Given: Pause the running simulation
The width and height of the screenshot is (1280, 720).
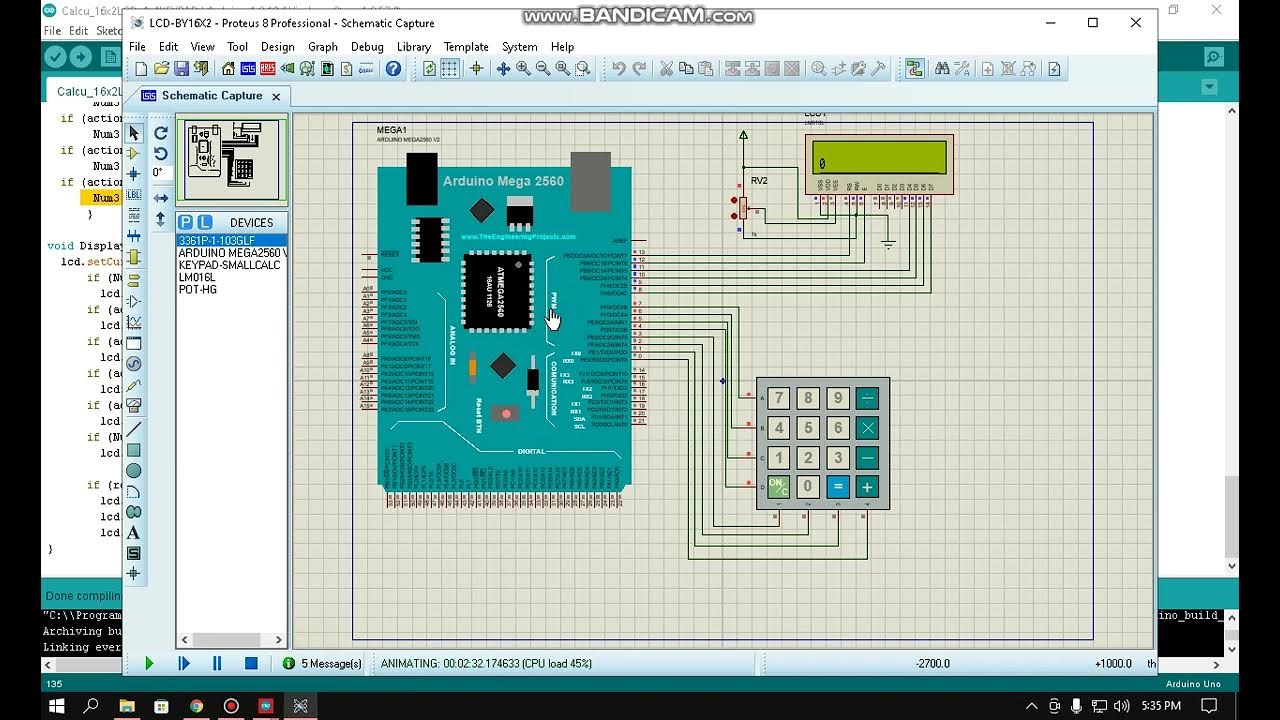Looking at the screenshot, I should pos(217,663).
